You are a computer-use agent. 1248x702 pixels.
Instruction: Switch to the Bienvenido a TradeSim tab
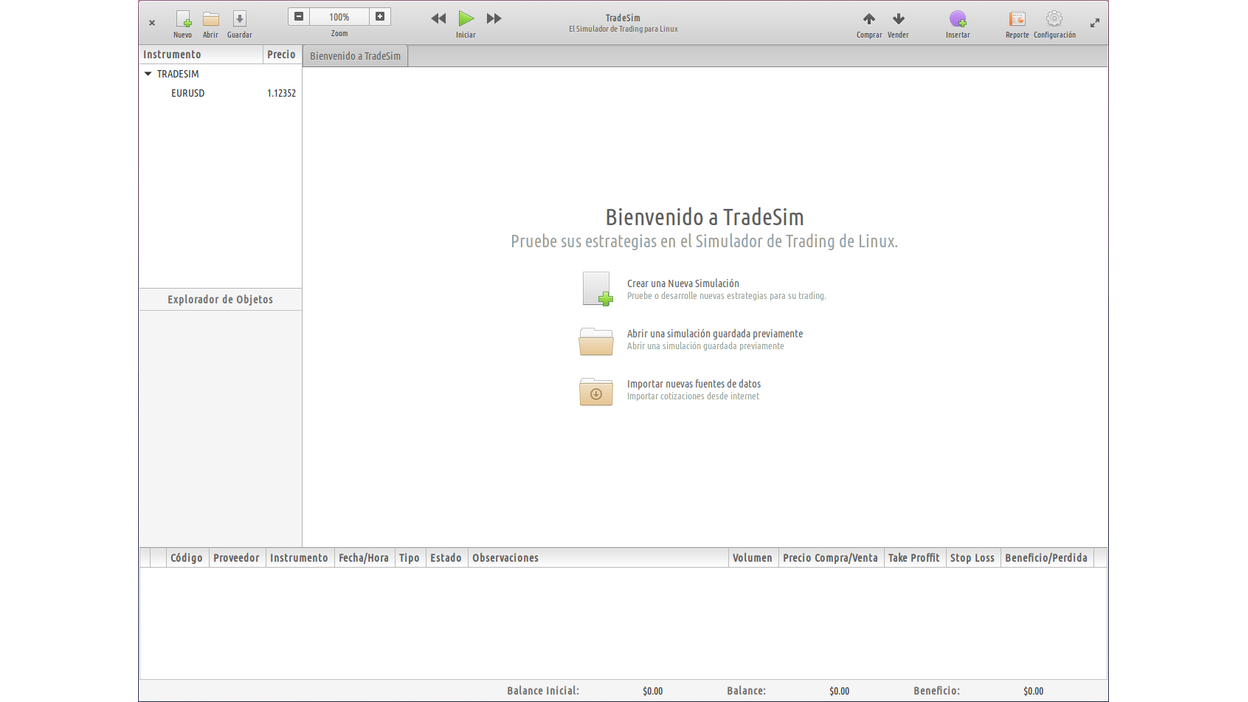click(x=355, y=56)
